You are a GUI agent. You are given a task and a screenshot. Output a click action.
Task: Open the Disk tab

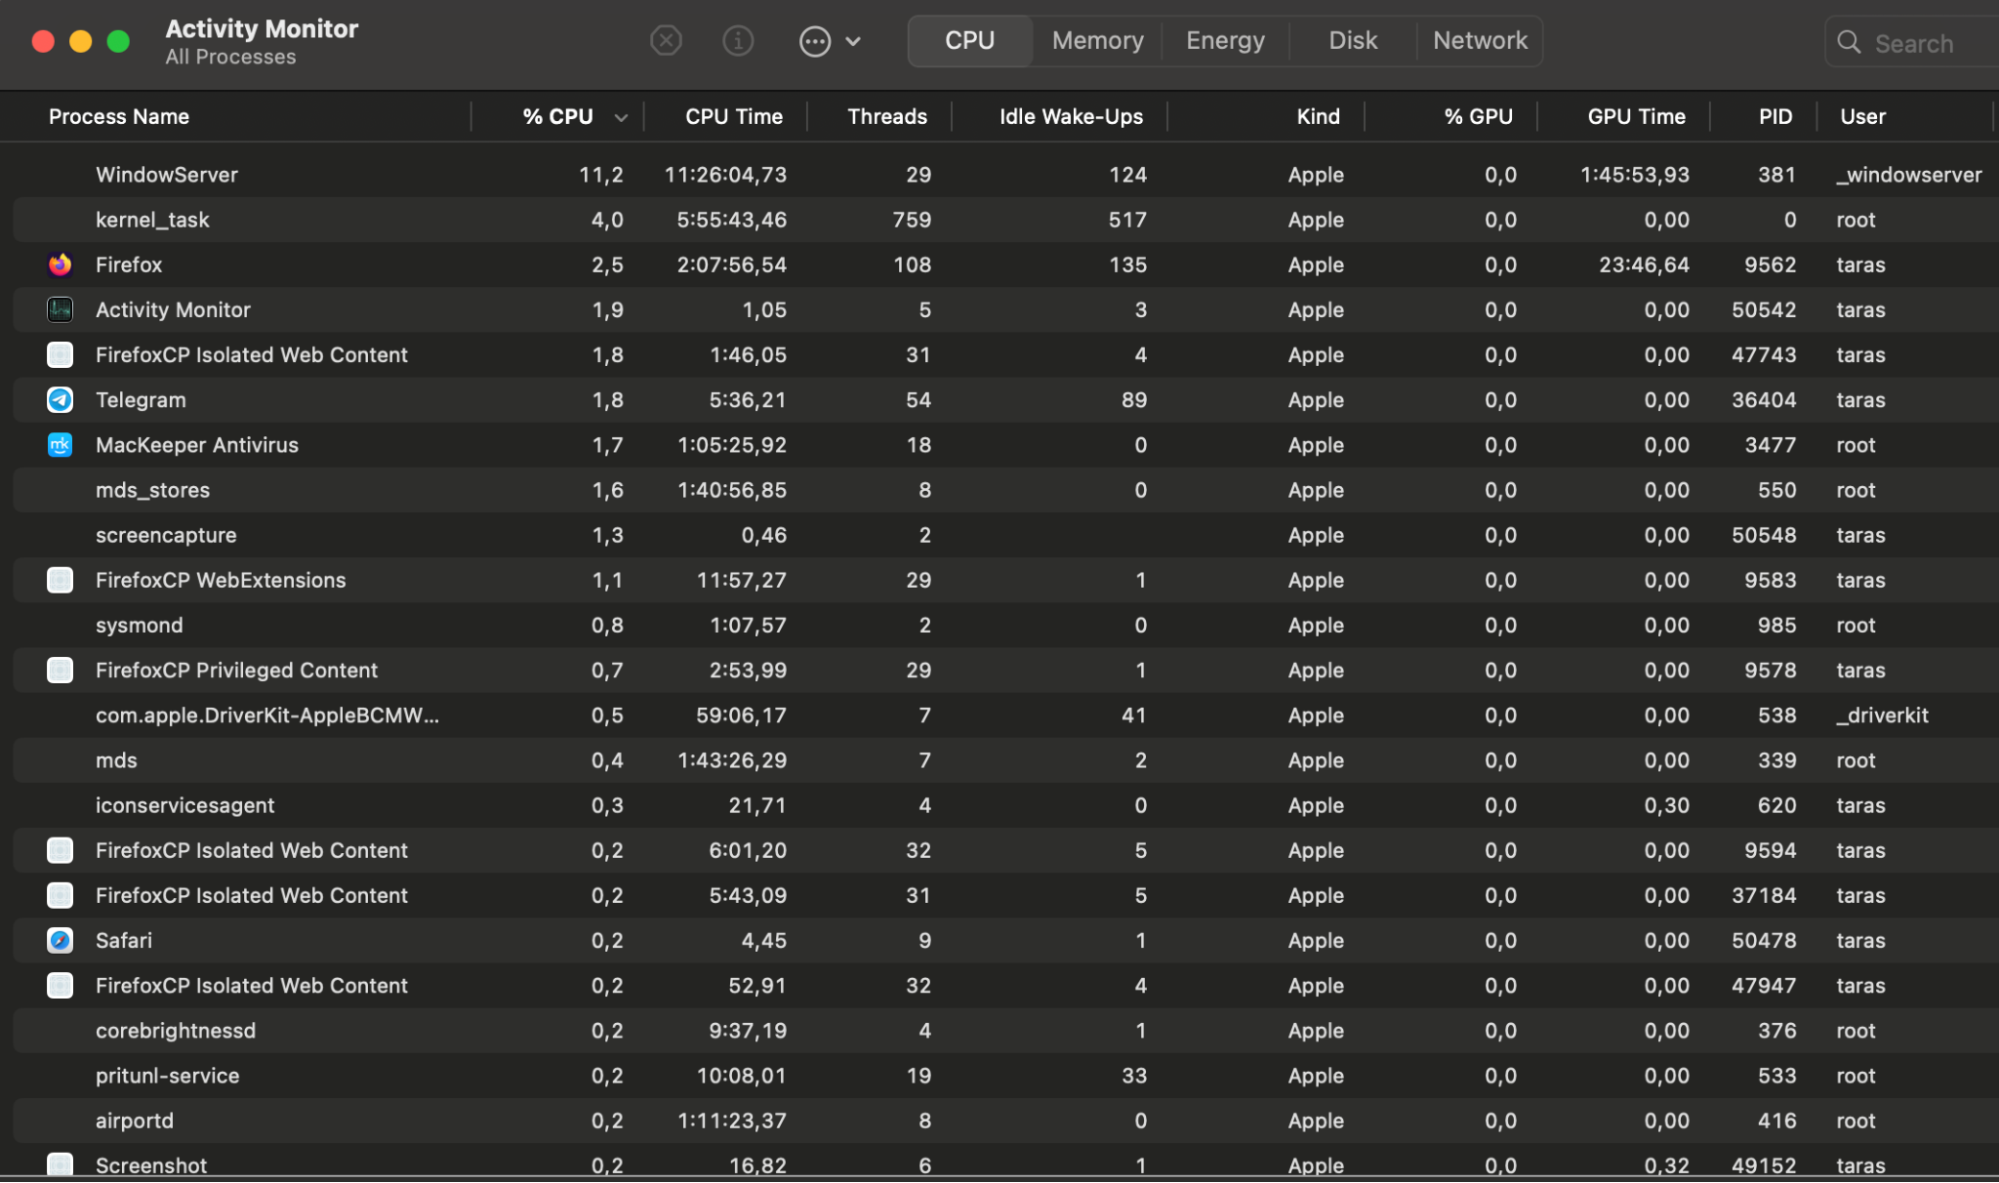1352,40
